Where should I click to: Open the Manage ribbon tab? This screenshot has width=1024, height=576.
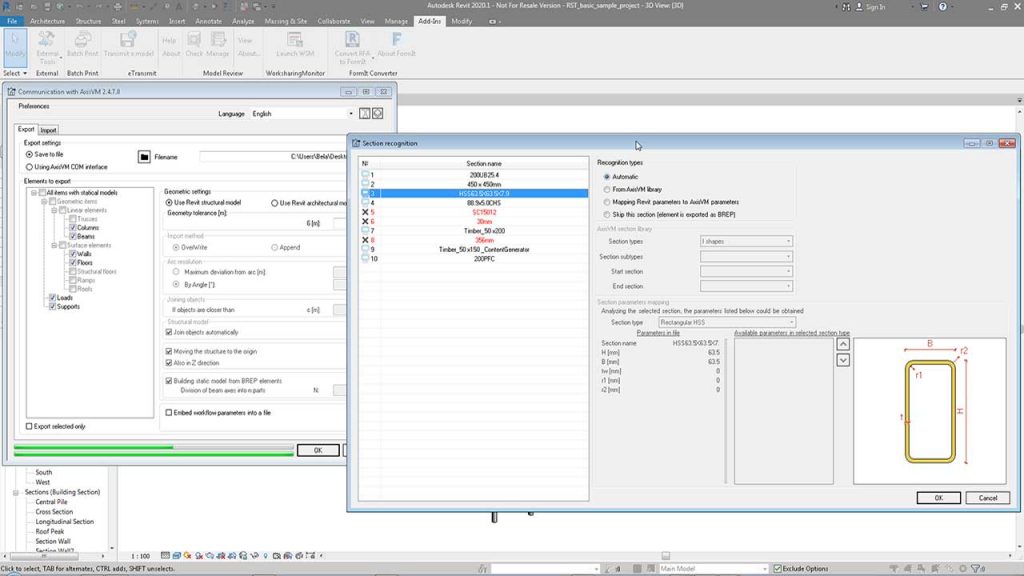pyautogui.click(x=396, y=20)
